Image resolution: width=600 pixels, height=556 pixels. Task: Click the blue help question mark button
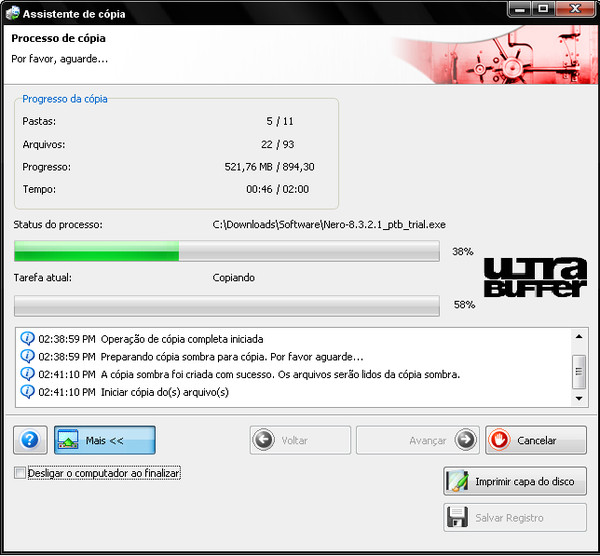(30, 440)
